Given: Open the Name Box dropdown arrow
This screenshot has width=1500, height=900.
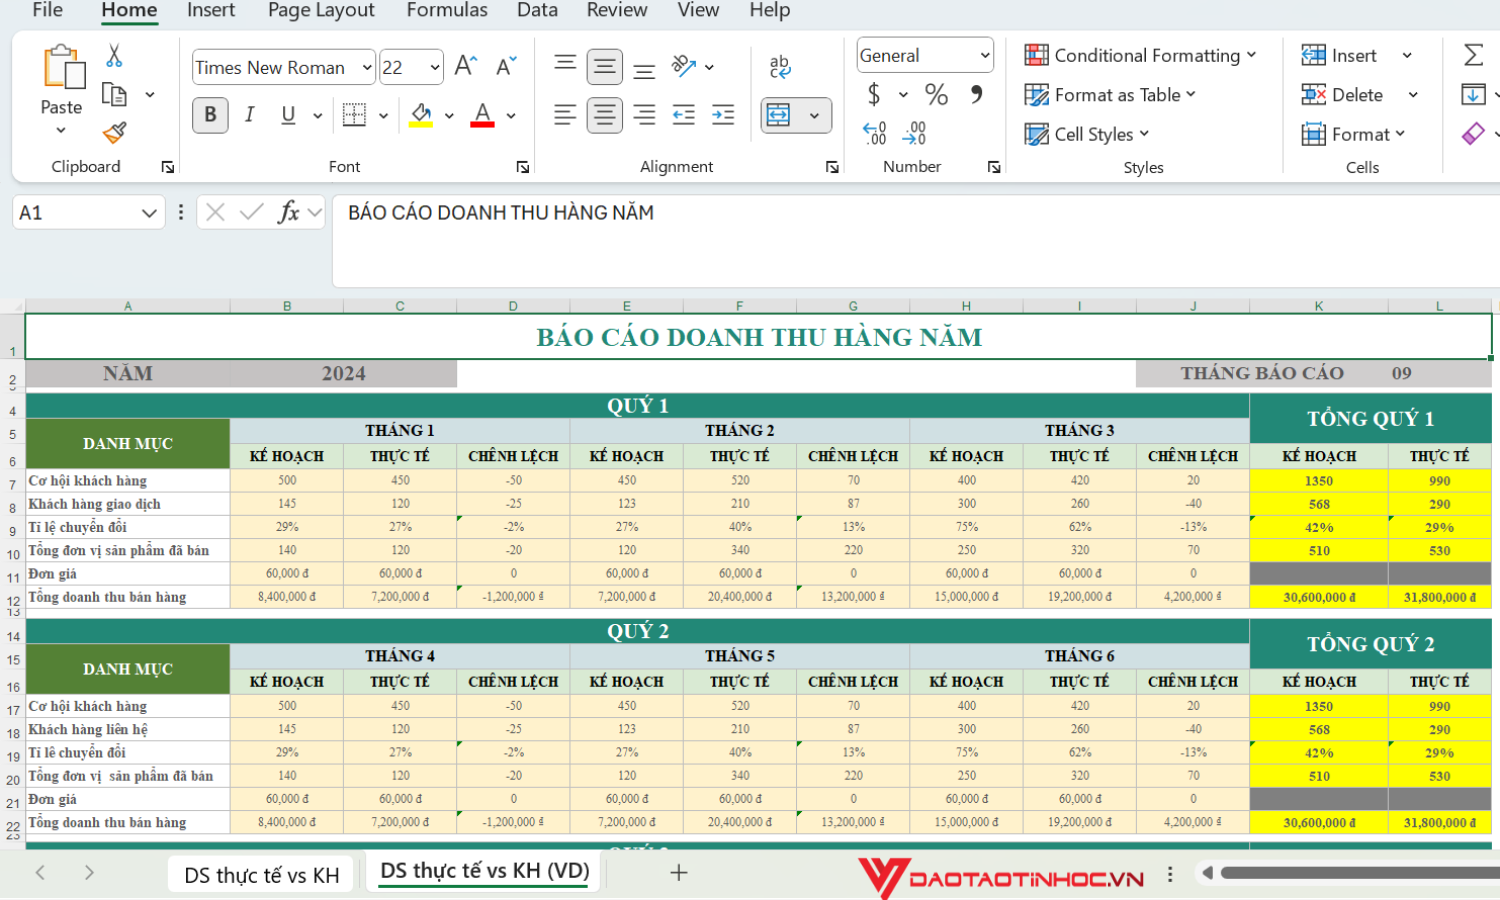Looking at the screenshot, I should click(x=149, y=213).
